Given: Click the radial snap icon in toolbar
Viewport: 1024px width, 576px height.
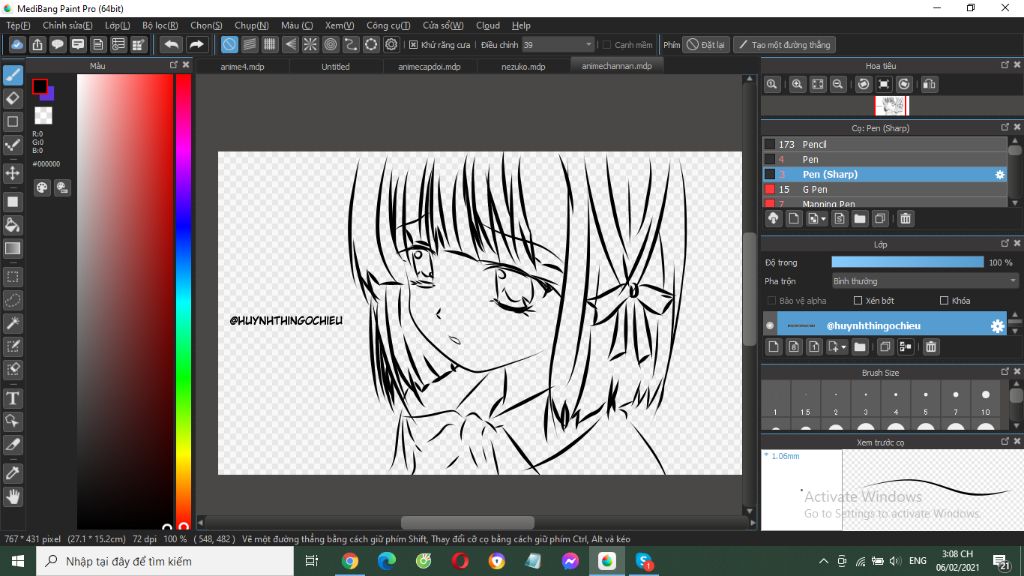Looking at the screenshot, I should (x=310, y=44).
